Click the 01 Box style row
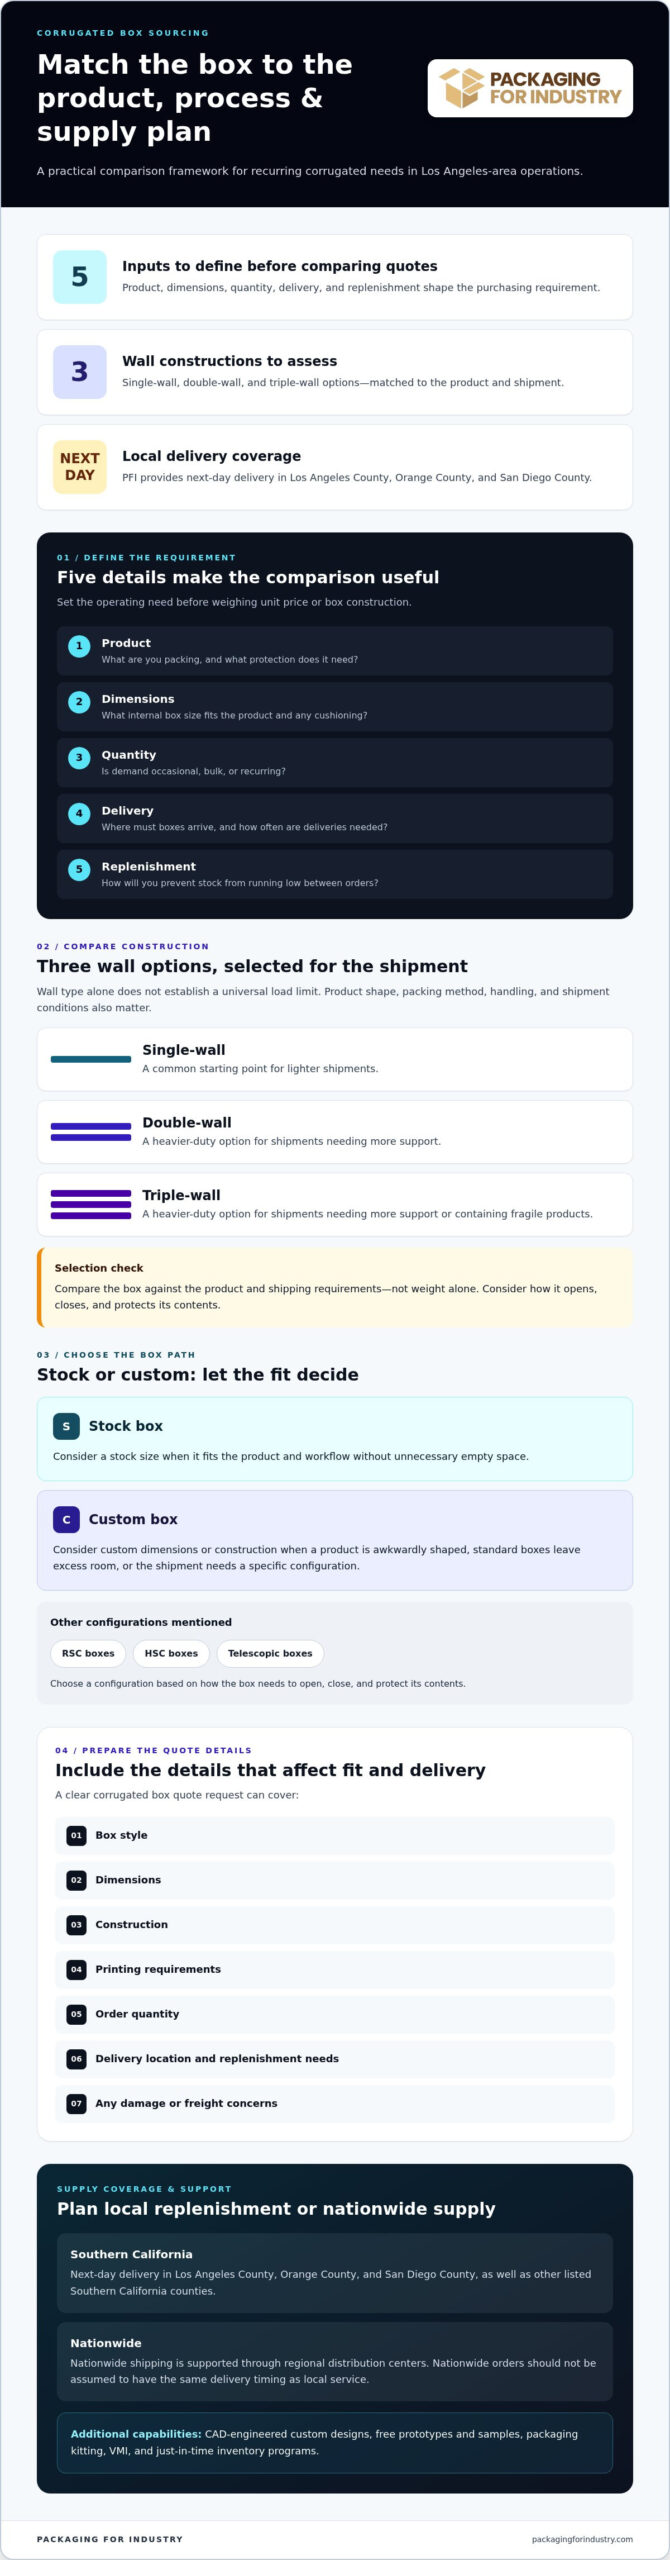 [335, 1835]
